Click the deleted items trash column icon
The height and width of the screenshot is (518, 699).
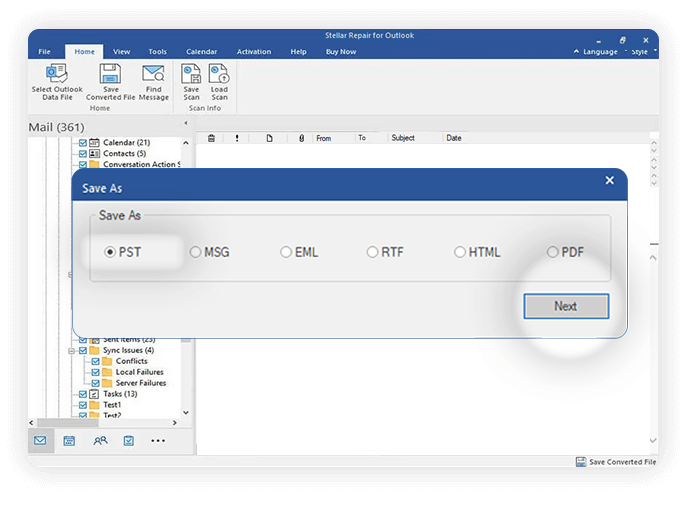[211, 138]
